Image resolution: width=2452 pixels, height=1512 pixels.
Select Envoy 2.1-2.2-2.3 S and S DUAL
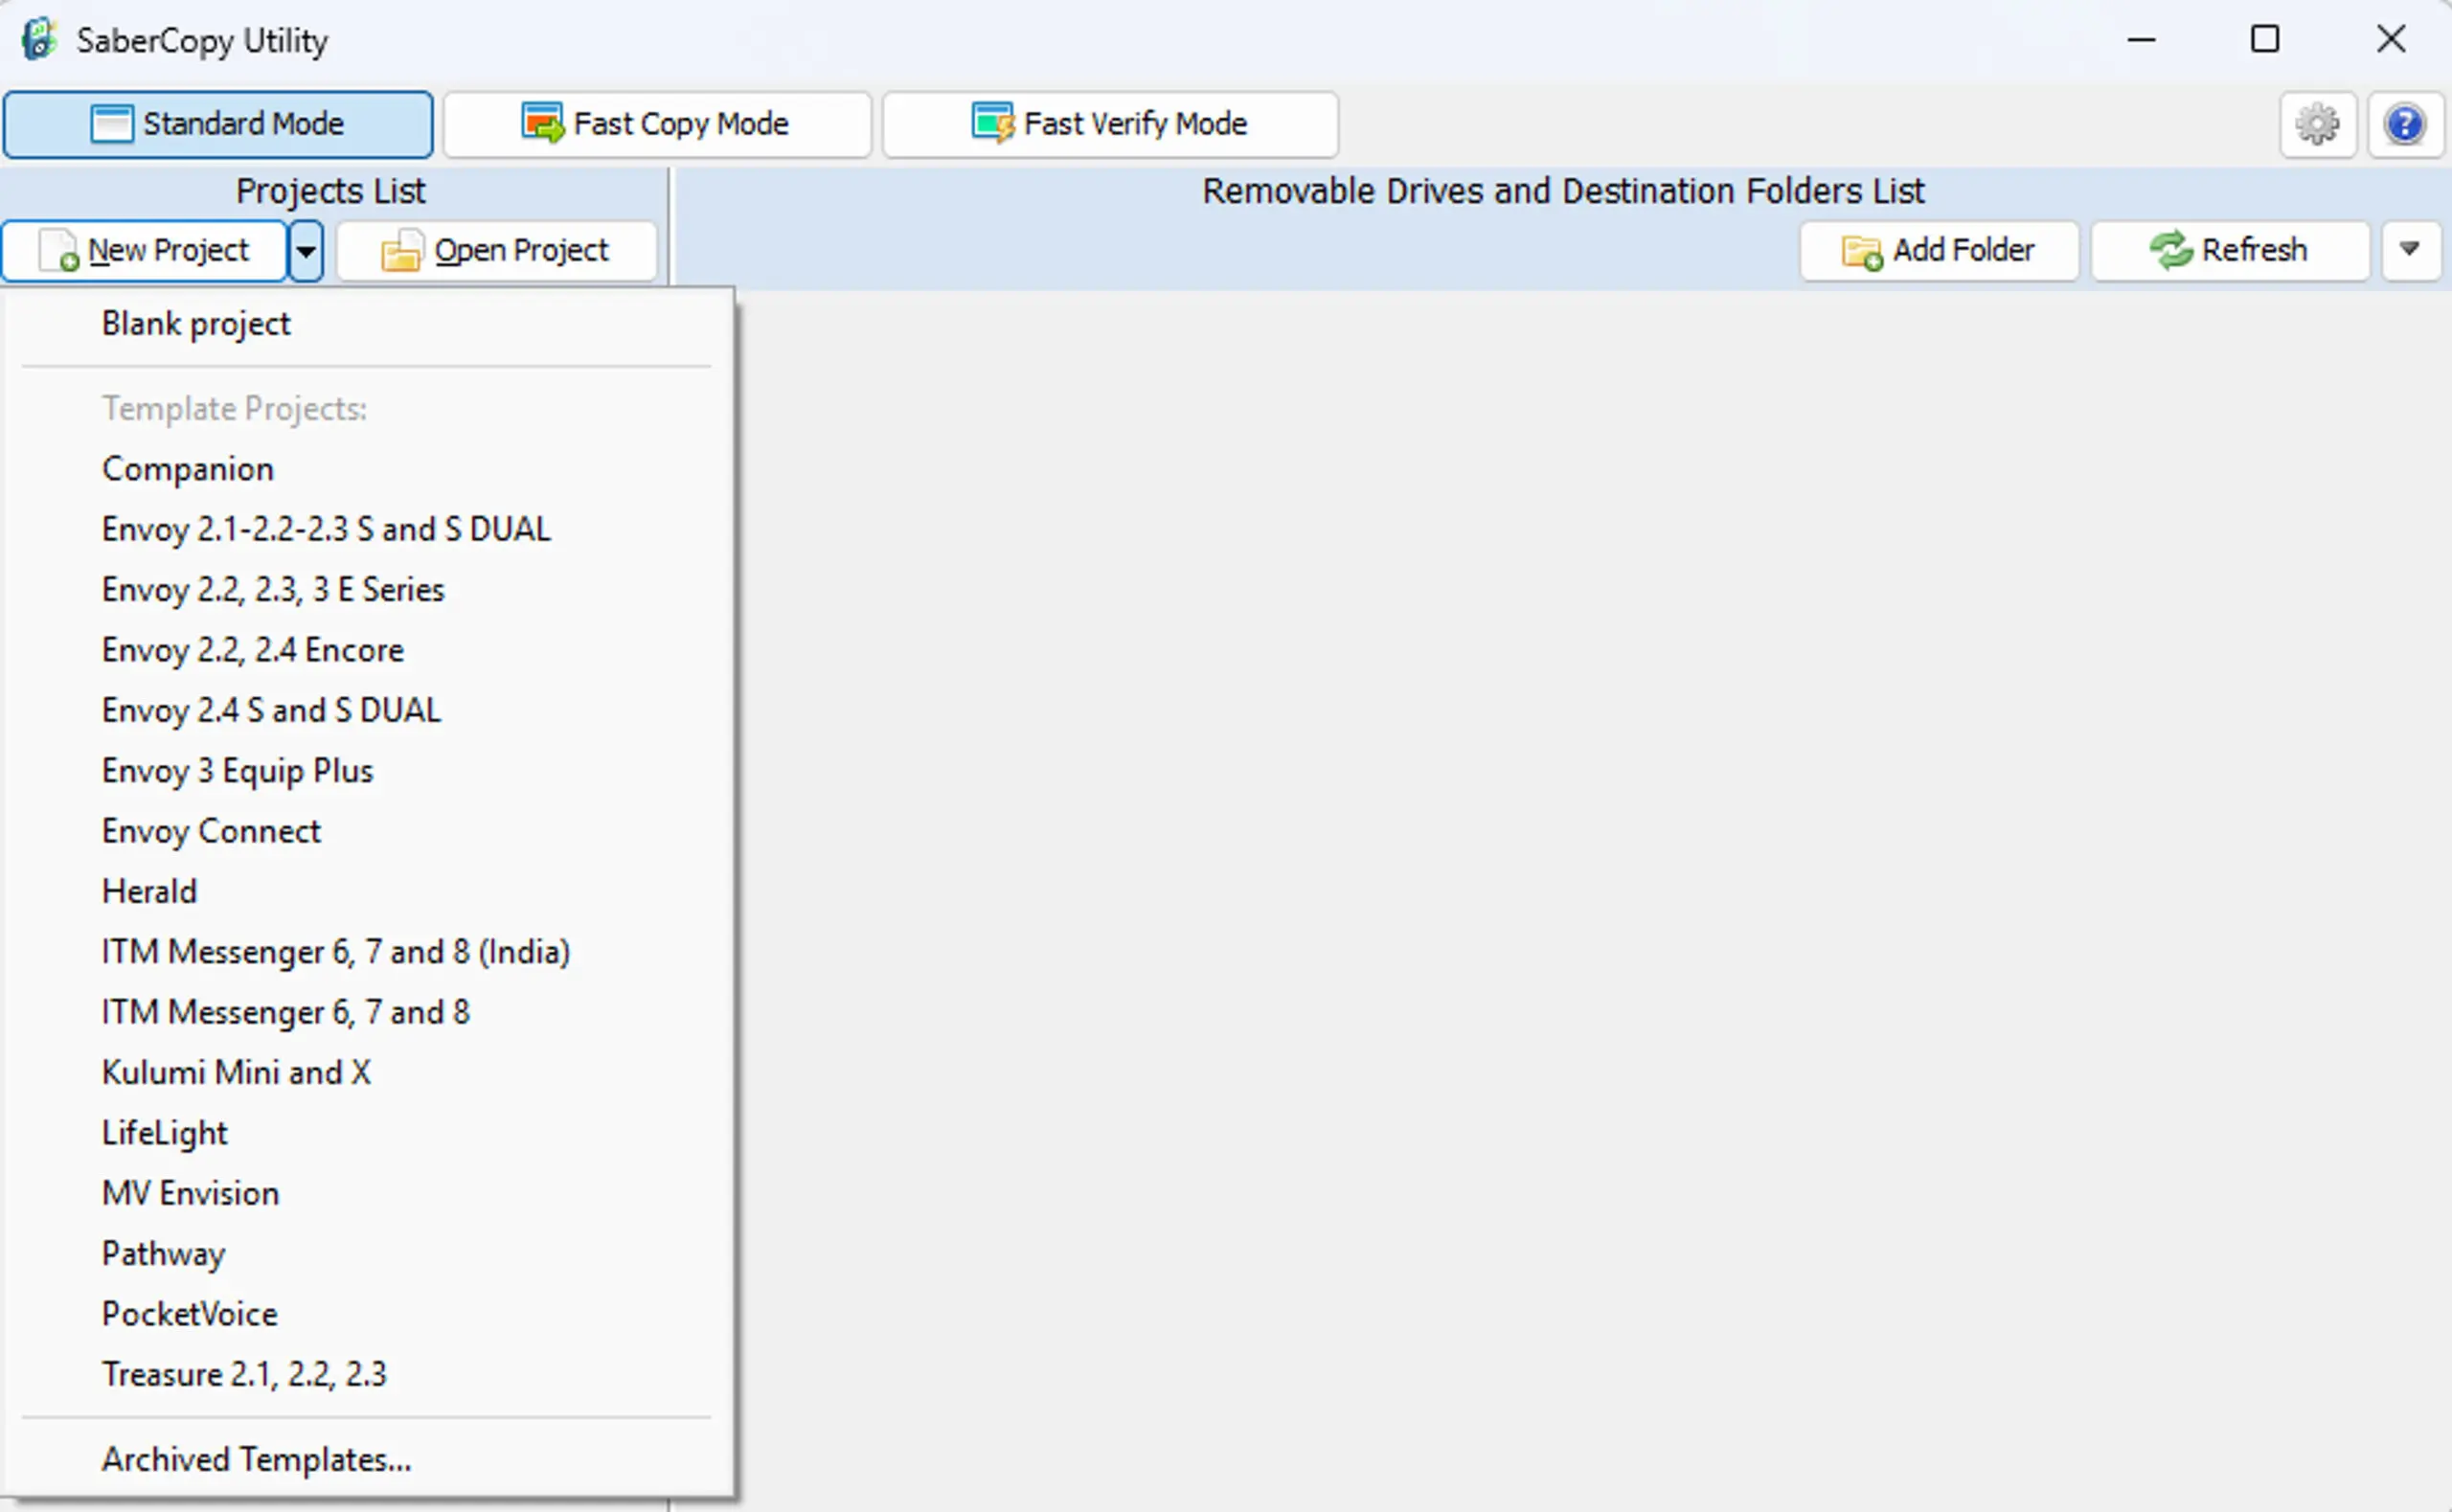pyautogui.click(x=368, y=529)
